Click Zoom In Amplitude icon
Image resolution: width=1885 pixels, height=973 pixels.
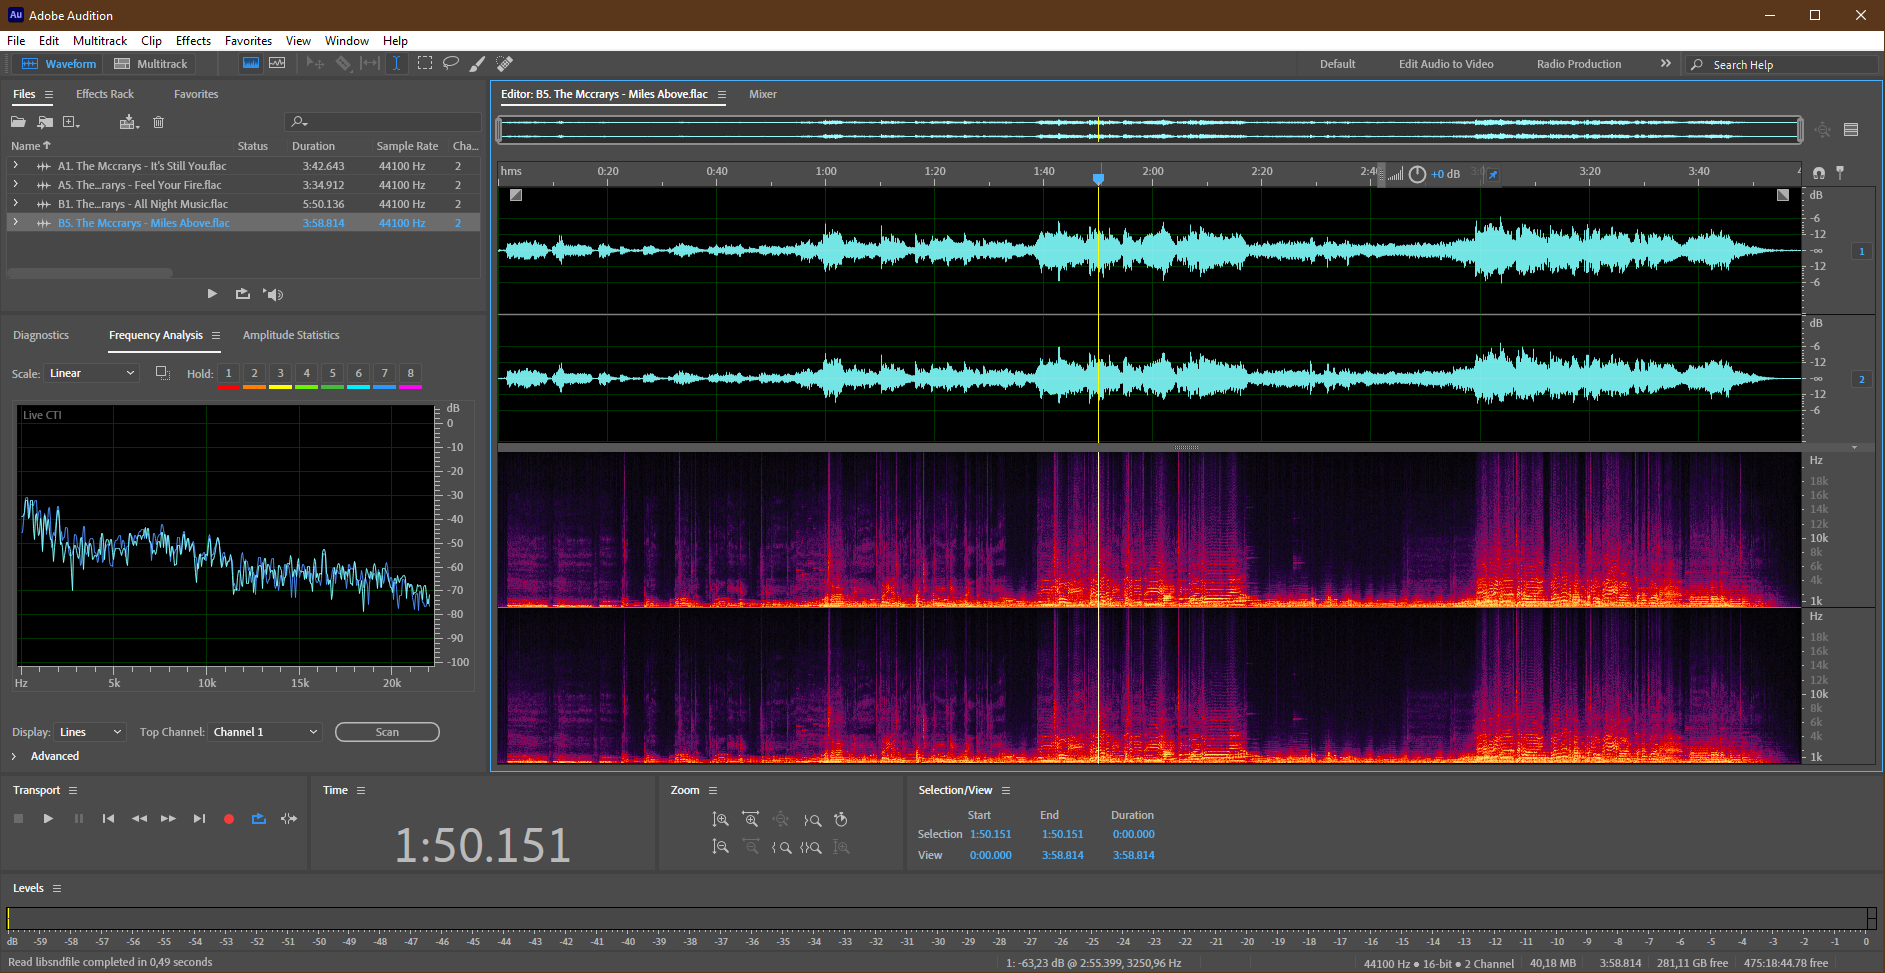[720, 819]
